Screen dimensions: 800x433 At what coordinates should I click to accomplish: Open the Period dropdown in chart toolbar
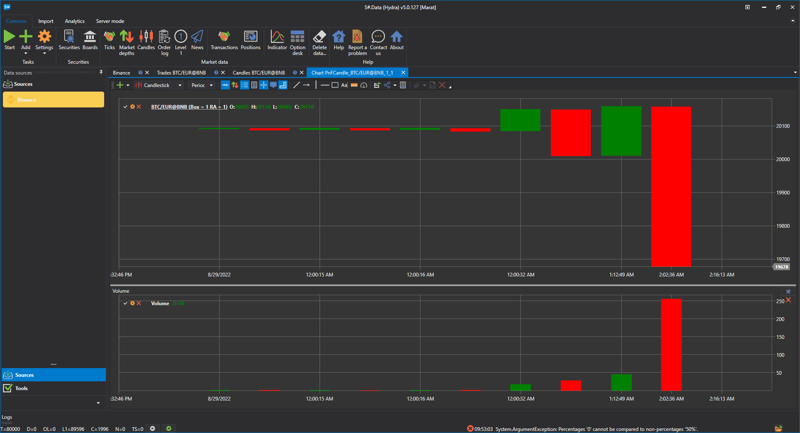pos(202,85)
